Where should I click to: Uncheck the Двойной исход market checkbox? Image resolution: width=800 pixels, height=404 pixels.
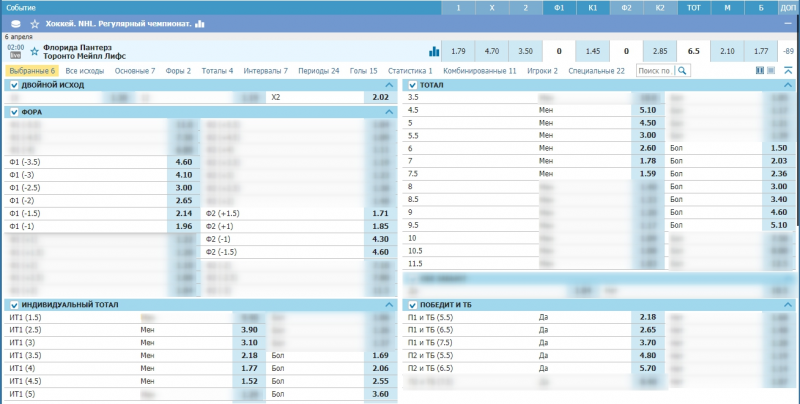click(14, 85)
